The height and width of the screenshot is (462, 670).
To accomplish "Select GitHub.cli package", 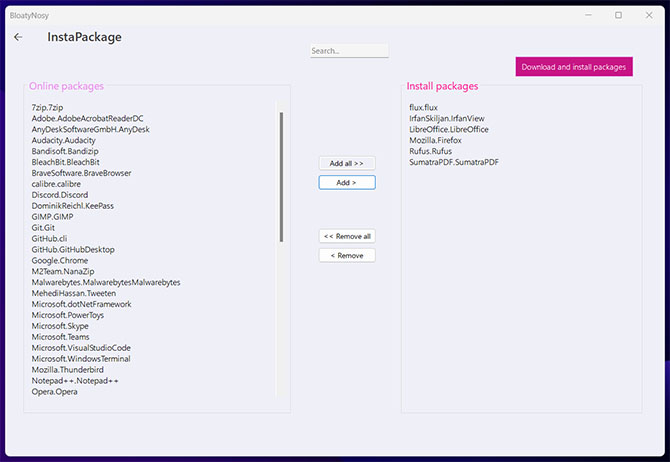I will 49,238.
